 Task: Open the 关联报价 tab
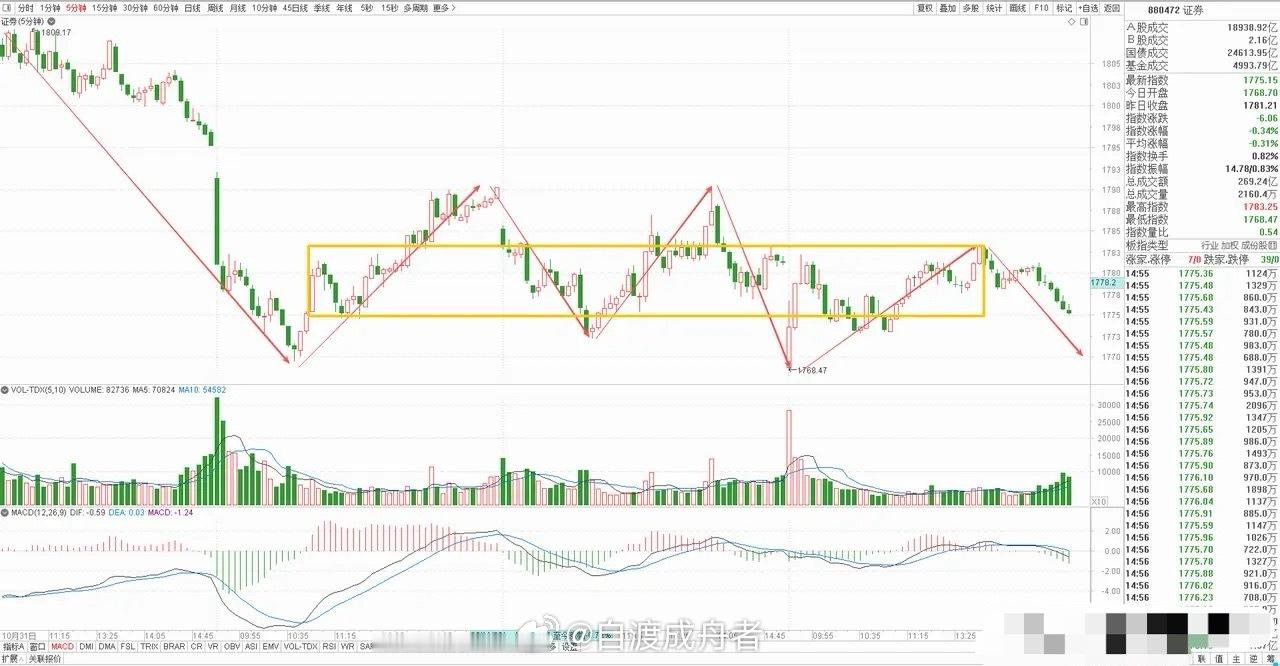point(45,659)
